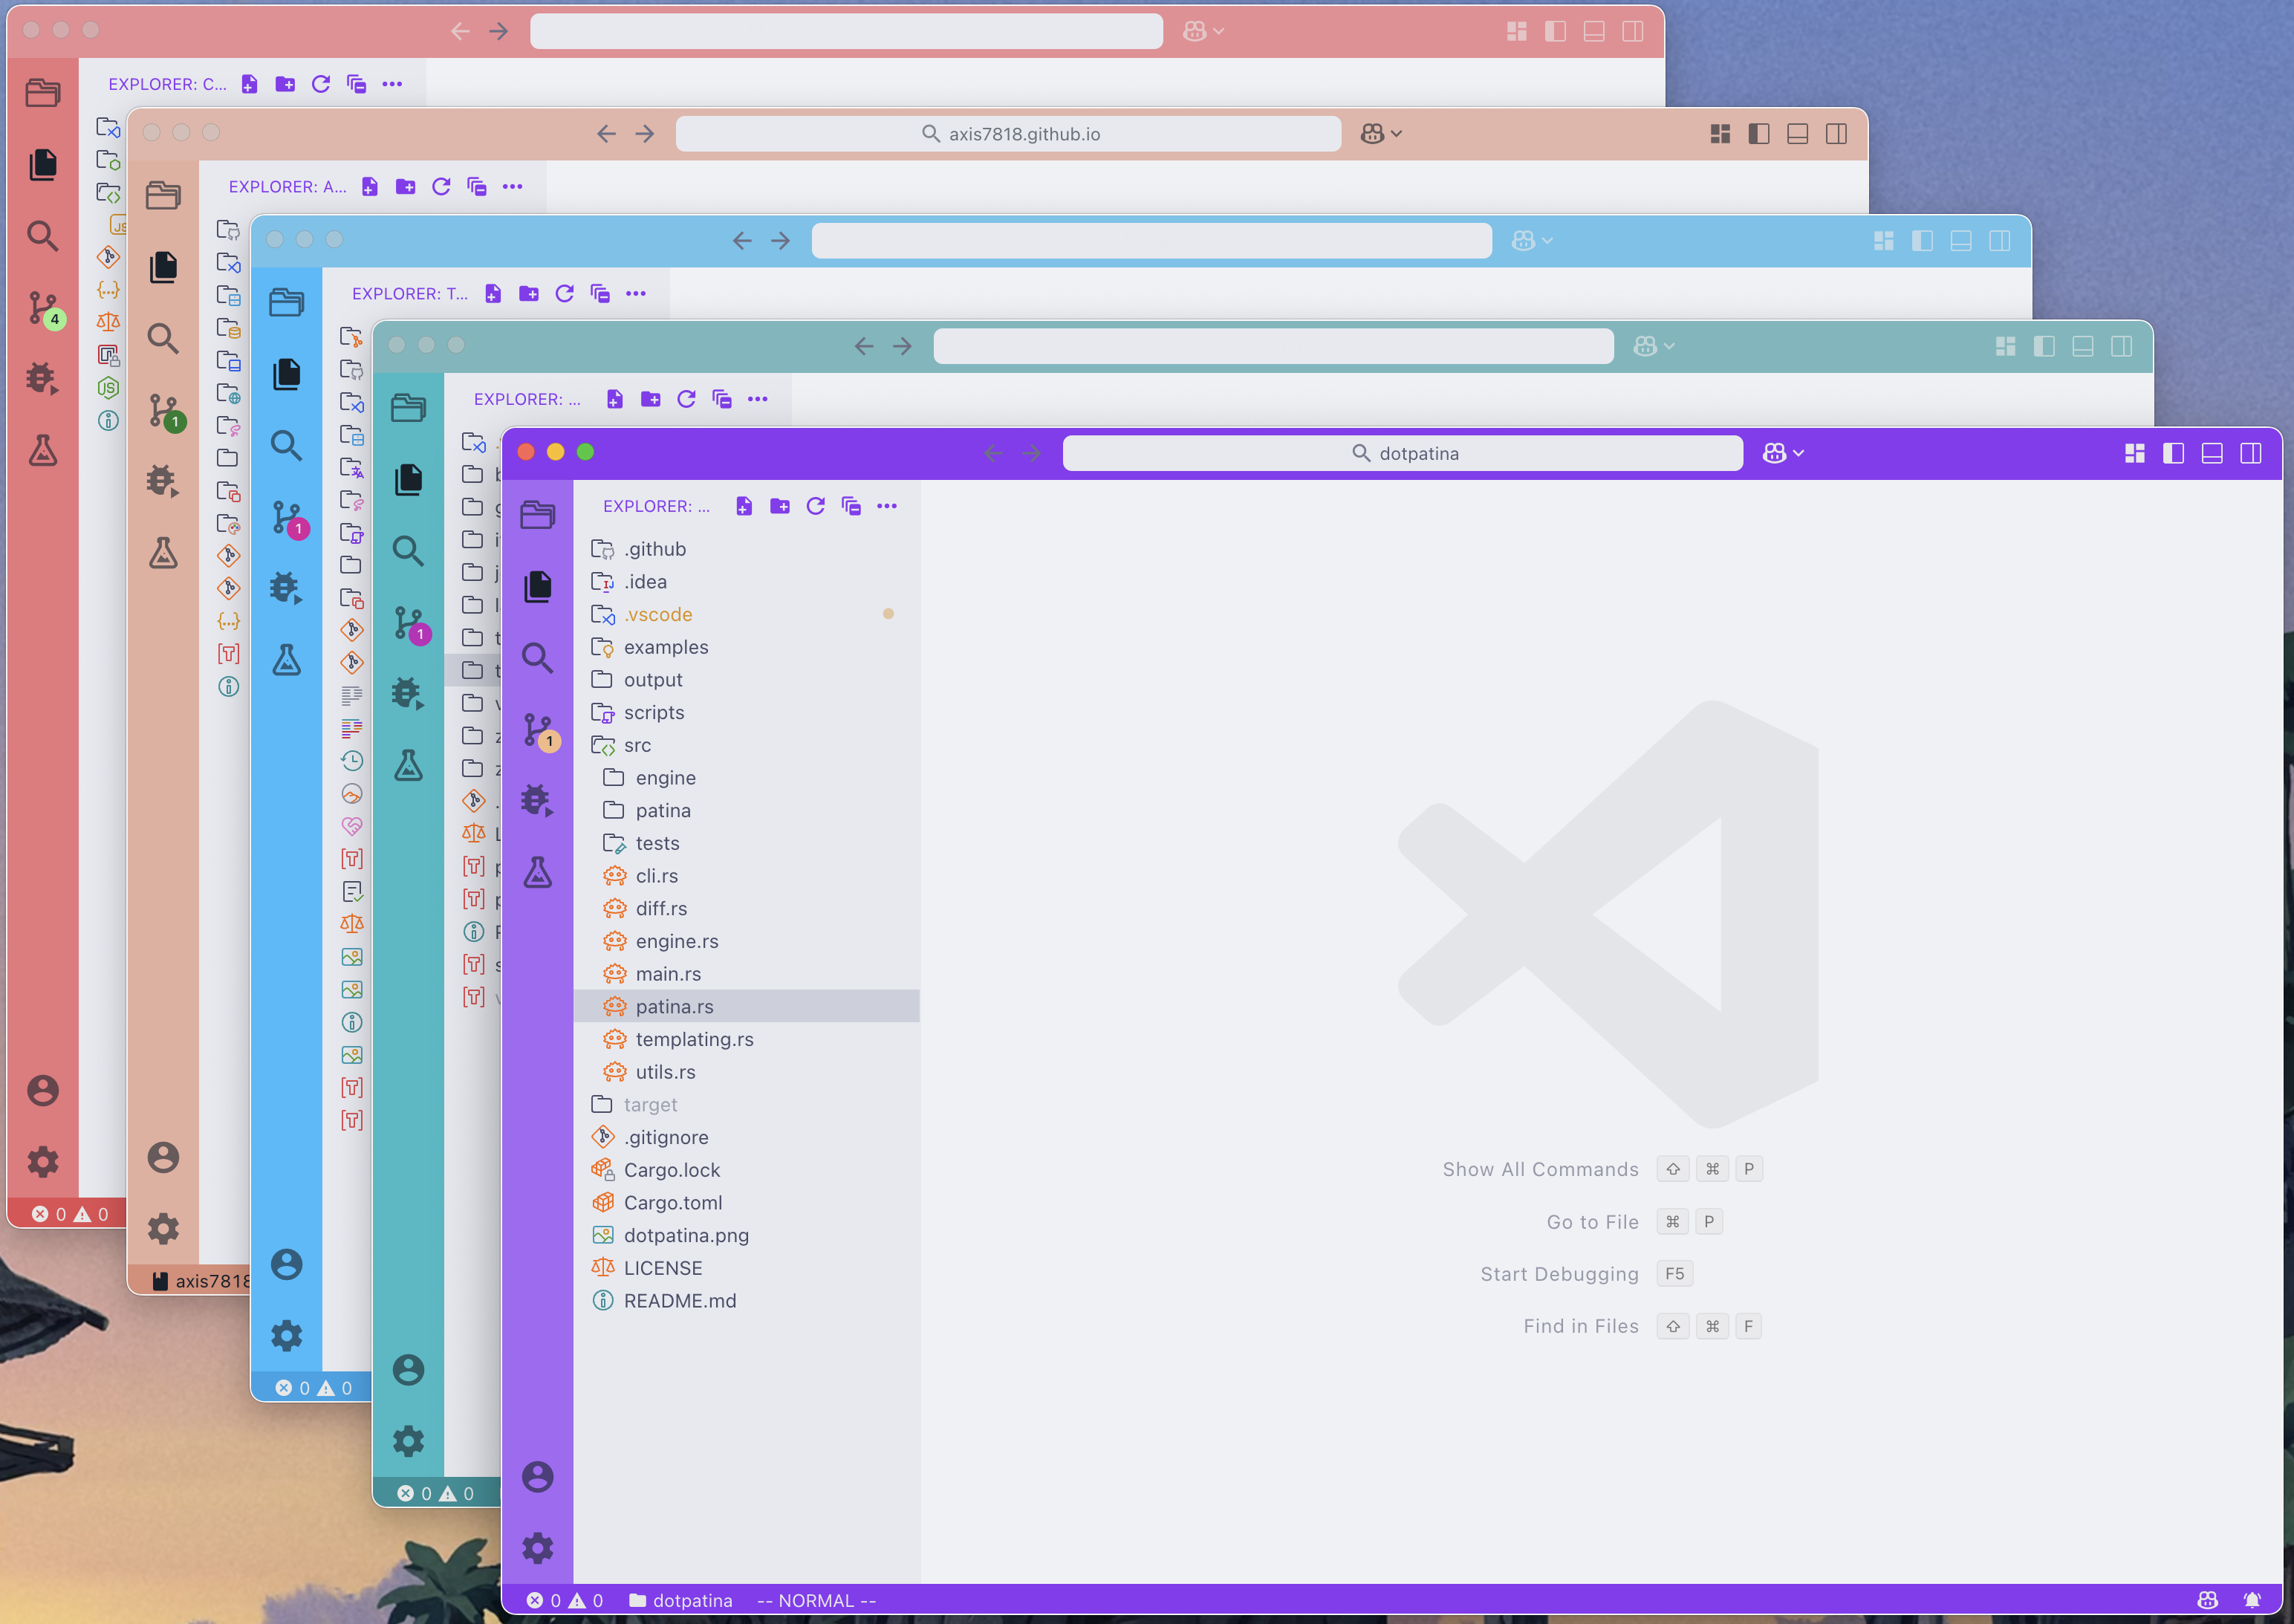The height and width of the screenshot is (1624, 2294).
Task: Open the Testing flask in dotpatina window
Action: point(538,872)
